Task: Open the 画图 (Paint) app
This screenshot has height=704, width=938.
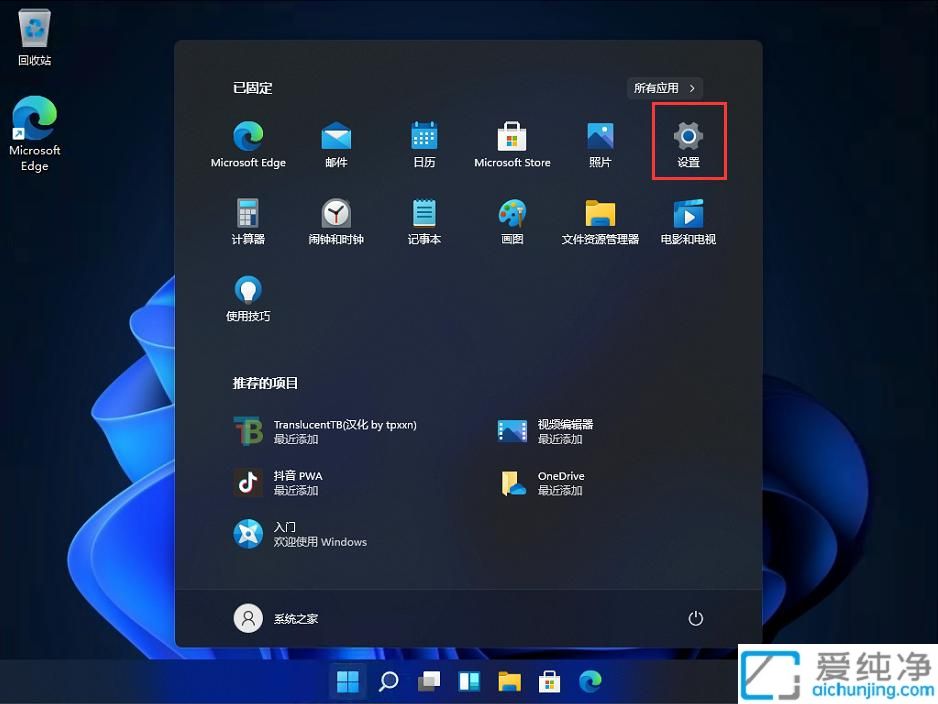Action: tap(511, 220)
